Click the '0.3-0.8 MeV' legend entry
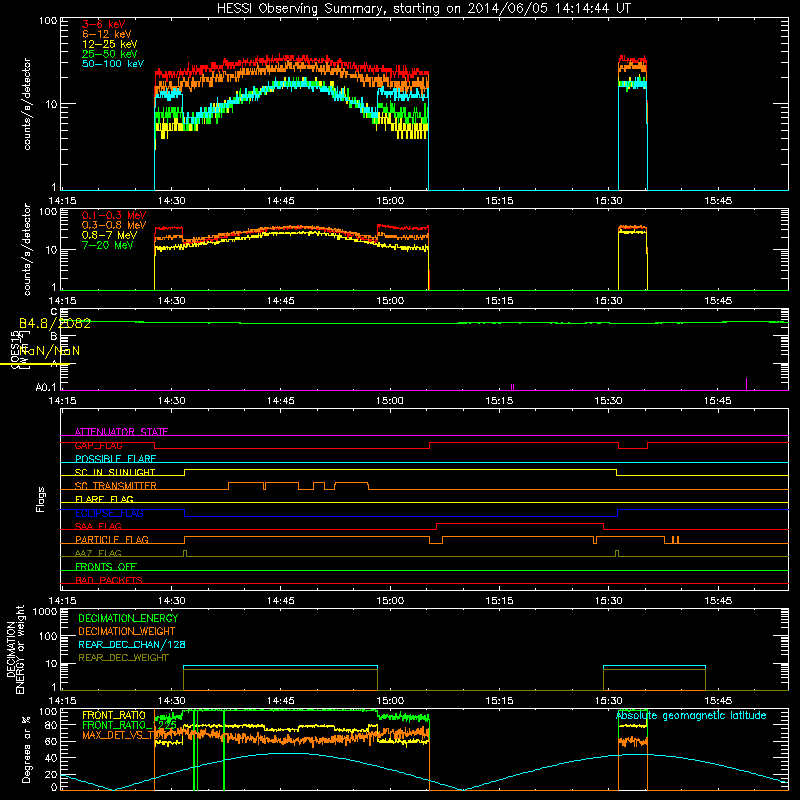Image resolution: width=800 pixels, height=800 pixels. pyautogui.click(x=114, y=225)
